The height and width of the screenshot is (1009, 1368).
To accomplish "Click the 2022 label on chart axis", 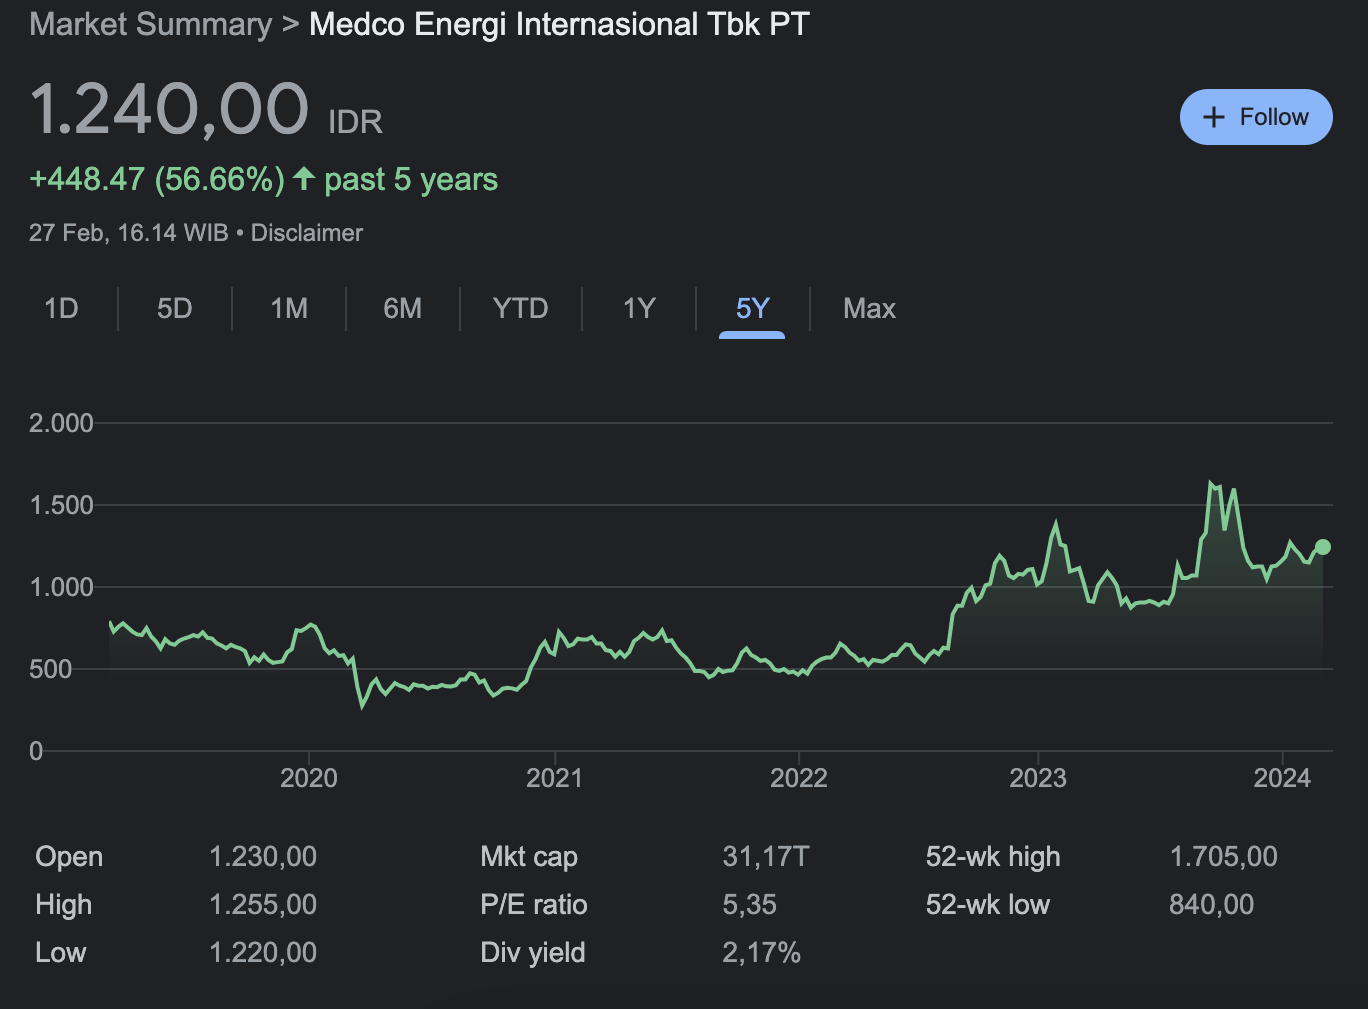I will pyautogui.click(x=798, y=778).
